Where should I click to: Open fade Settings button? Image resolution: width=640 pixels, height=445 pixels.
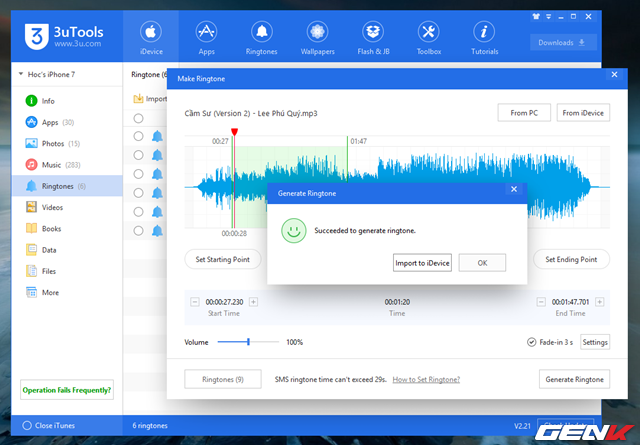pos(595,342)
